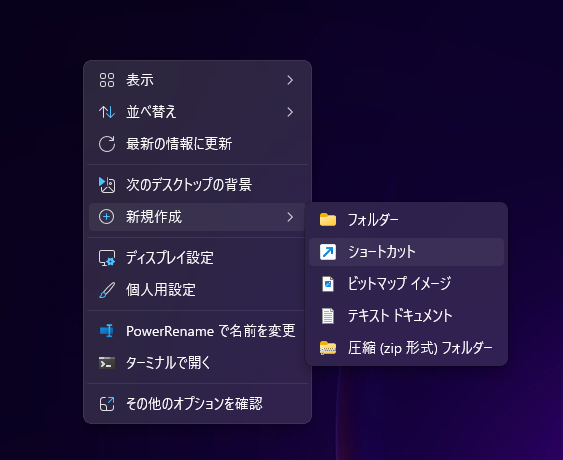
Task: Click the PowerRename icon
Action: [107, 331]
